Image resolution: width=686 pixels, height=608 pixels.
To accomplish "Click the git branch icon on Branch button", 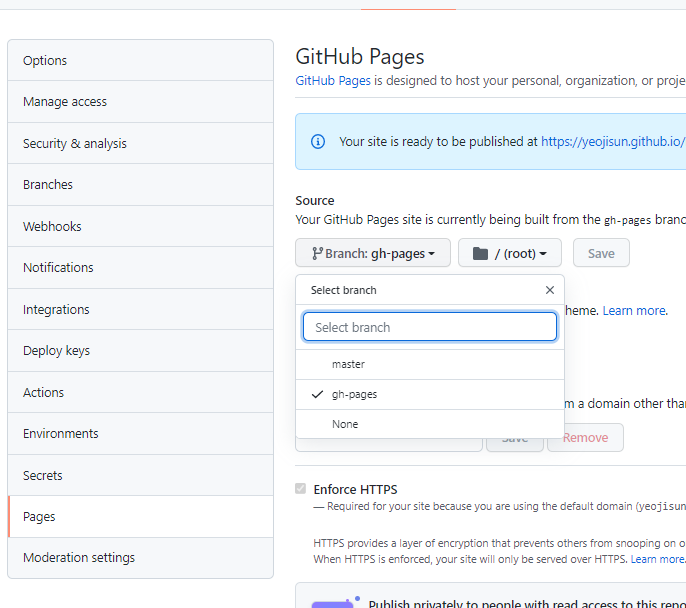I will [x=317, y=253].
